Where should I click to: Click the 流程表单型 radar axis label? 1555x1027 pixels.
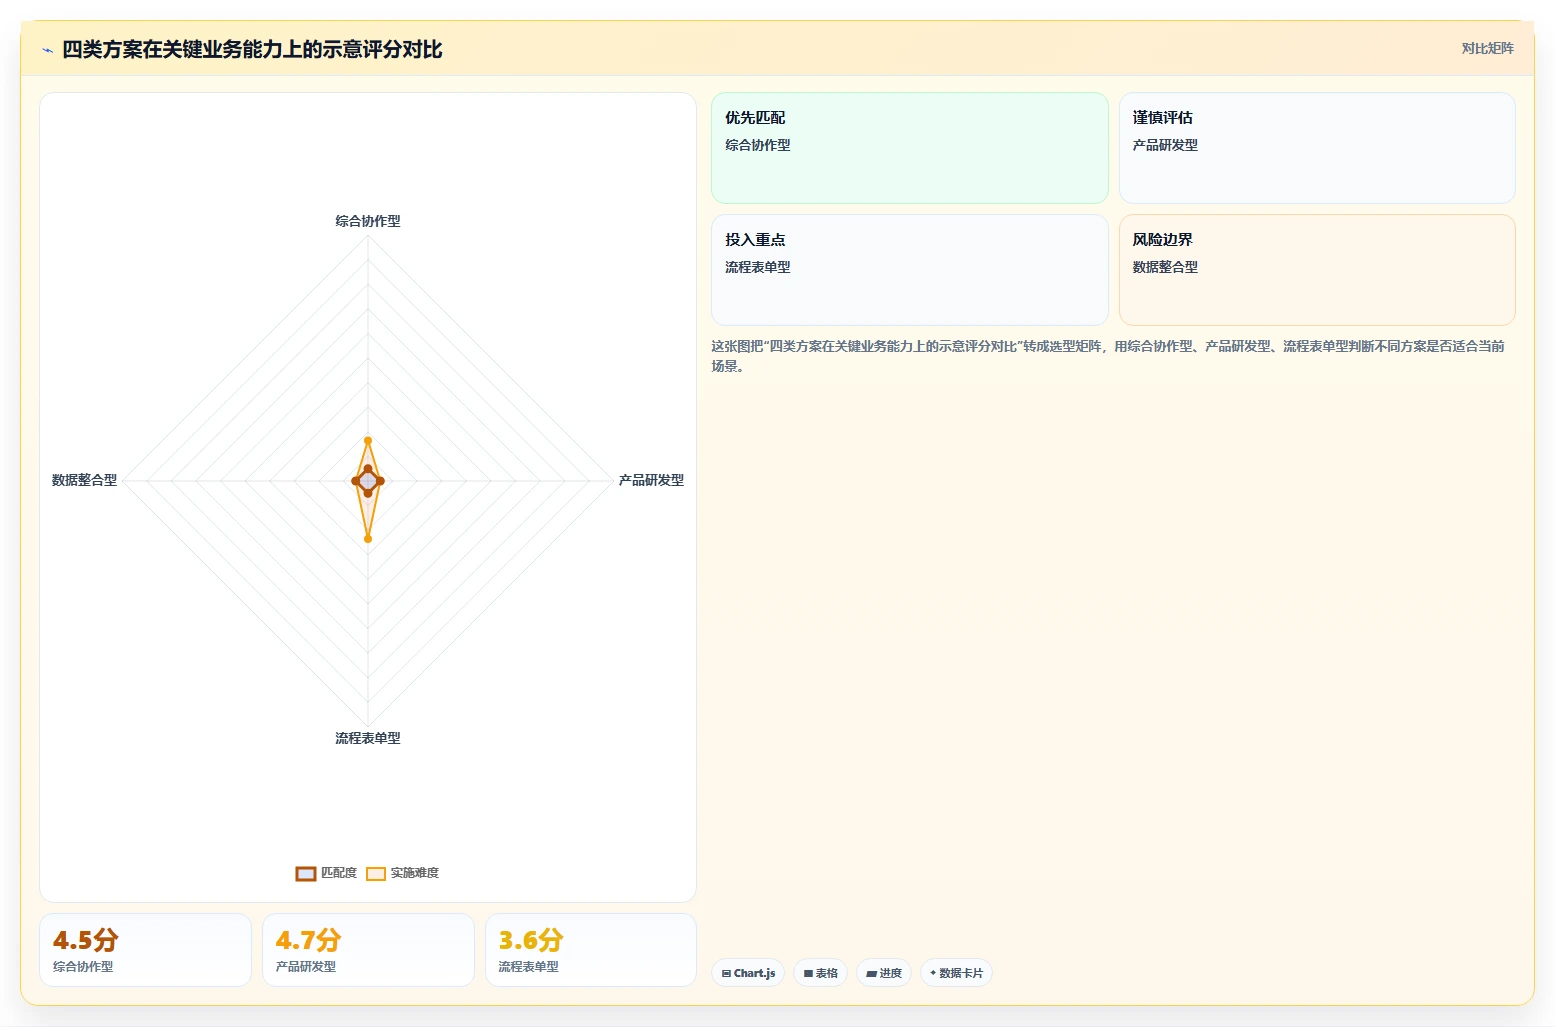point(368,738)
